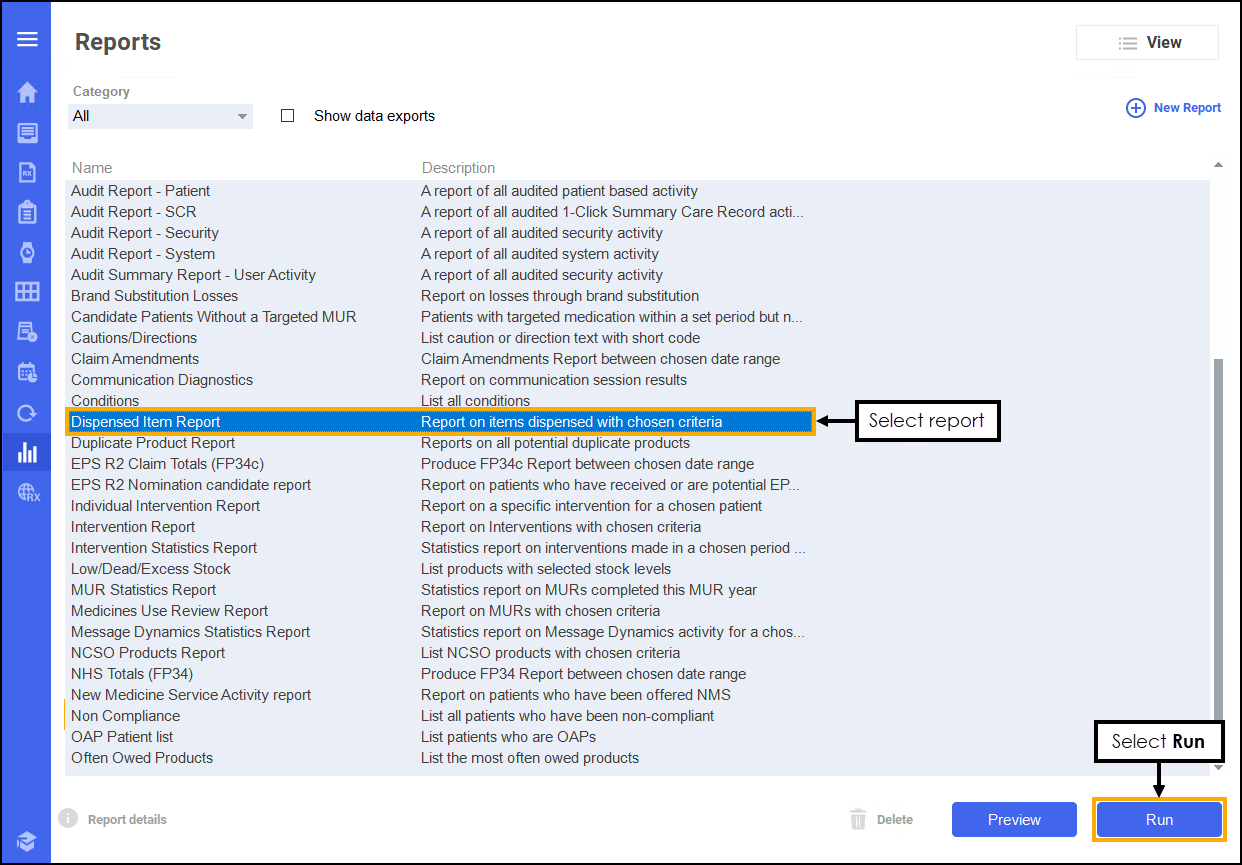
Task: Click the graduation cap icon at bottom
Action: 27,840
